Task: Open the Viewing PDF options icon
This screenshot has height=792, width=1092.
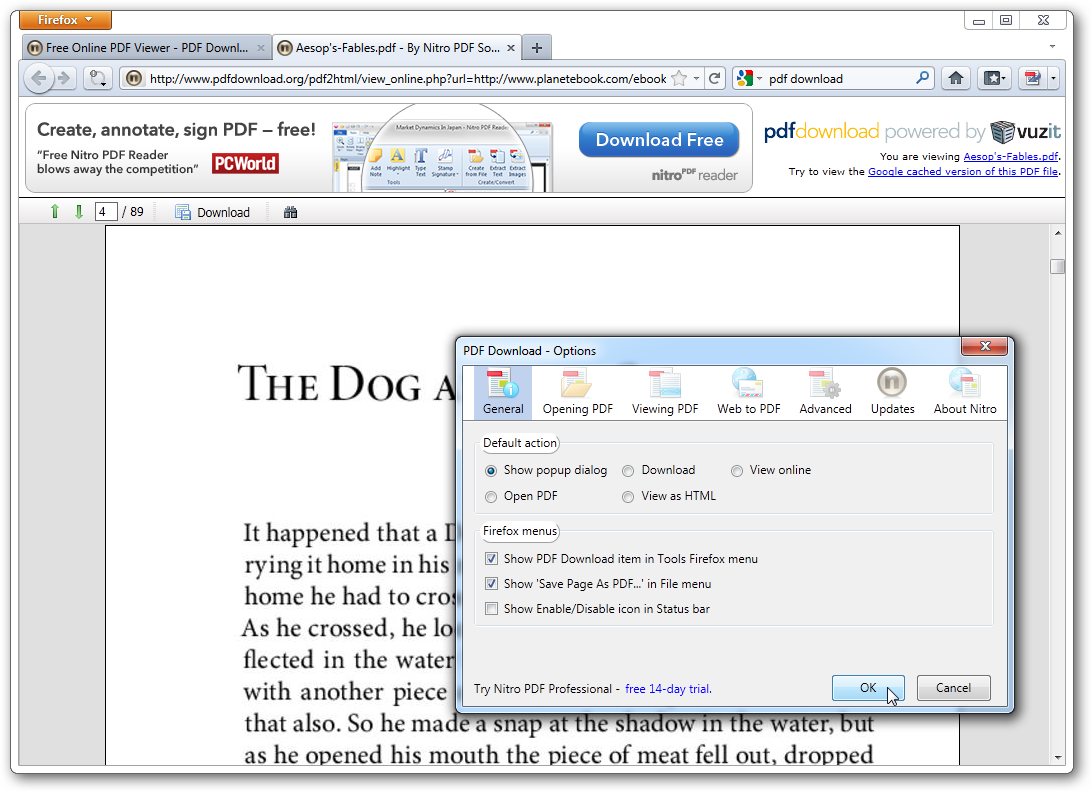Action: (x=665, y=391)
